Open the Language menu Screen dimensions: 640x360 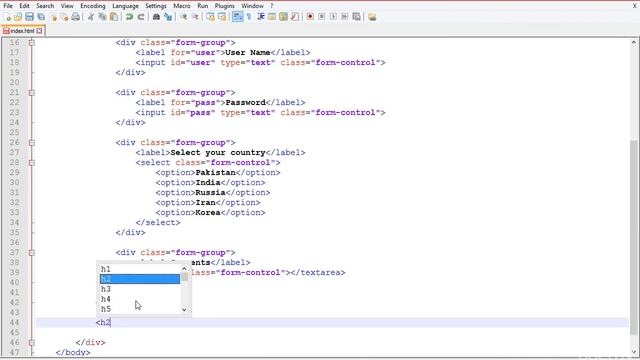(x=125, y=6)
